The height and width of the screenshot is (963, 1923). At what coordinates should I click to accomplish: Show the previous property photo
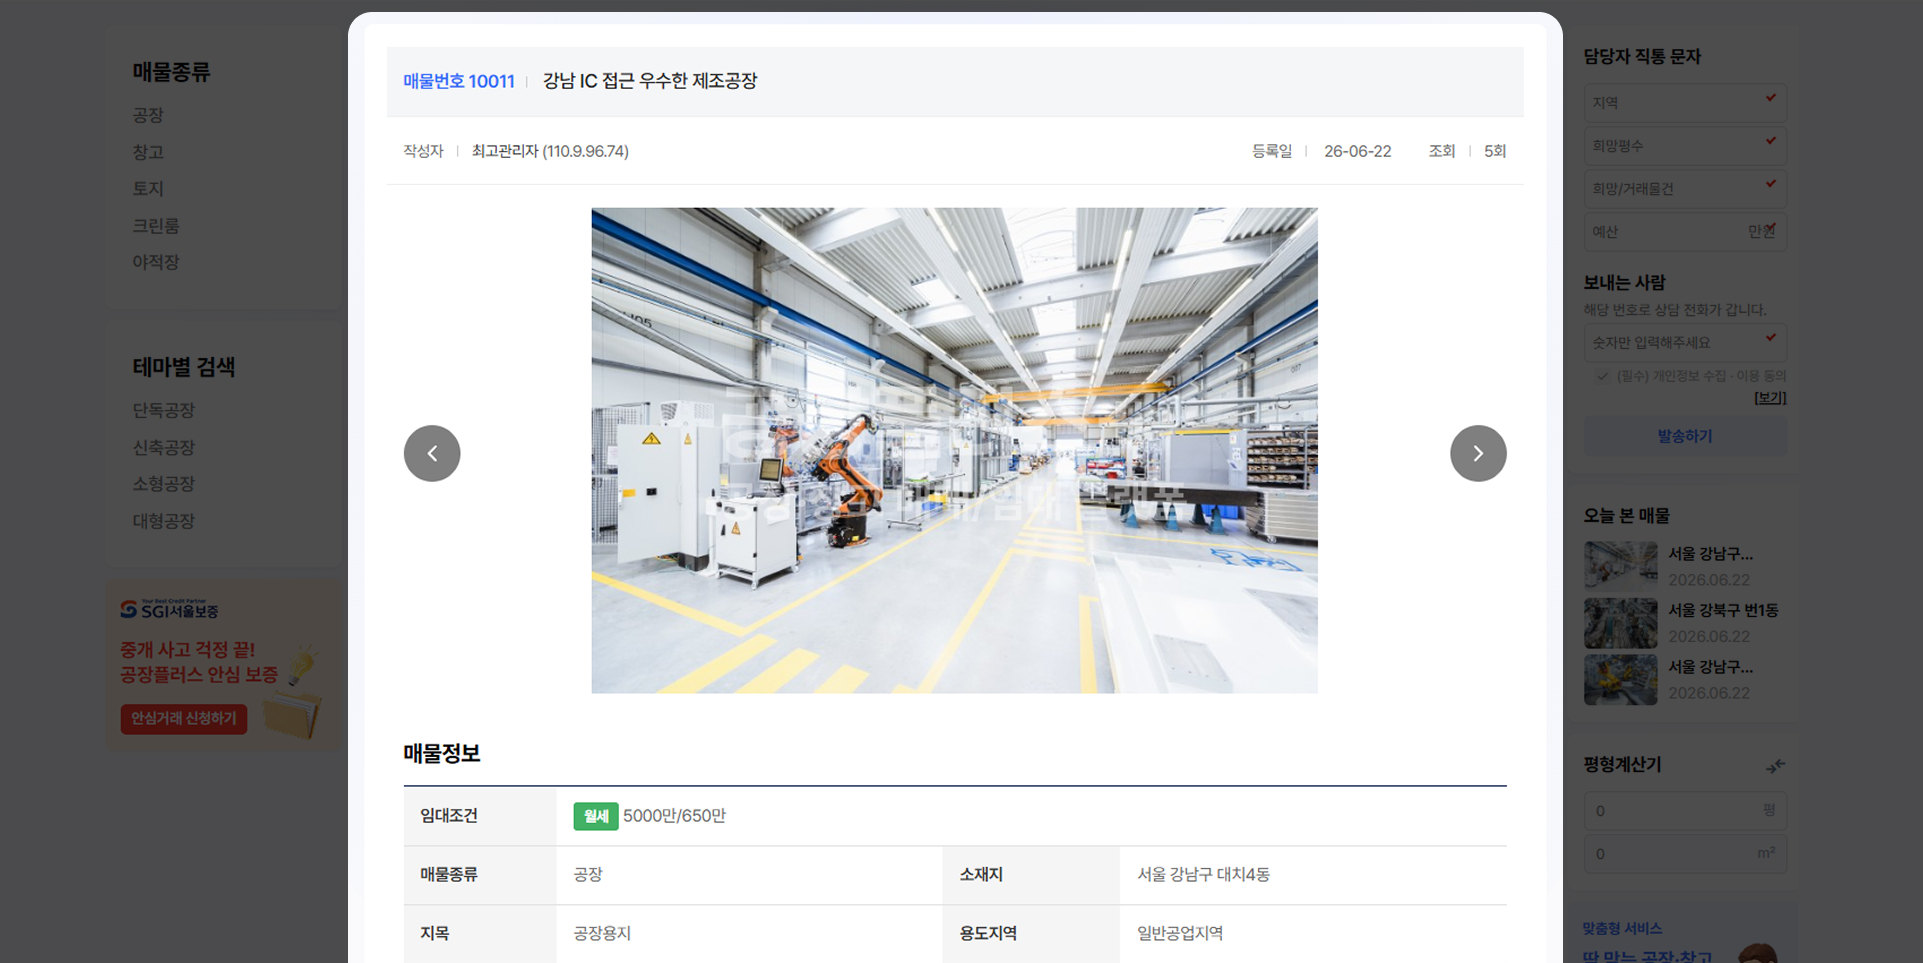coord(432,453)
